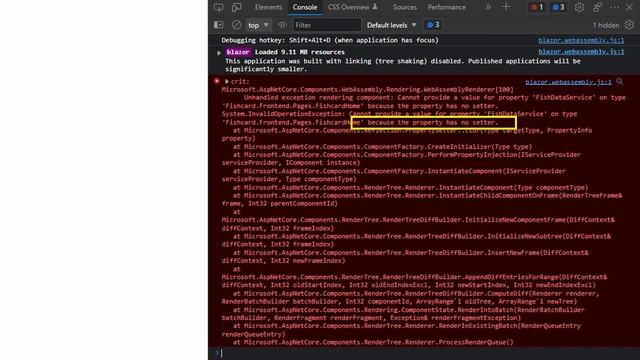Image resolution: width=640 pixels, height=360 pixels.
Task: Open blazor.webassembly.js link on crit error row
Action: pos(568,82)
